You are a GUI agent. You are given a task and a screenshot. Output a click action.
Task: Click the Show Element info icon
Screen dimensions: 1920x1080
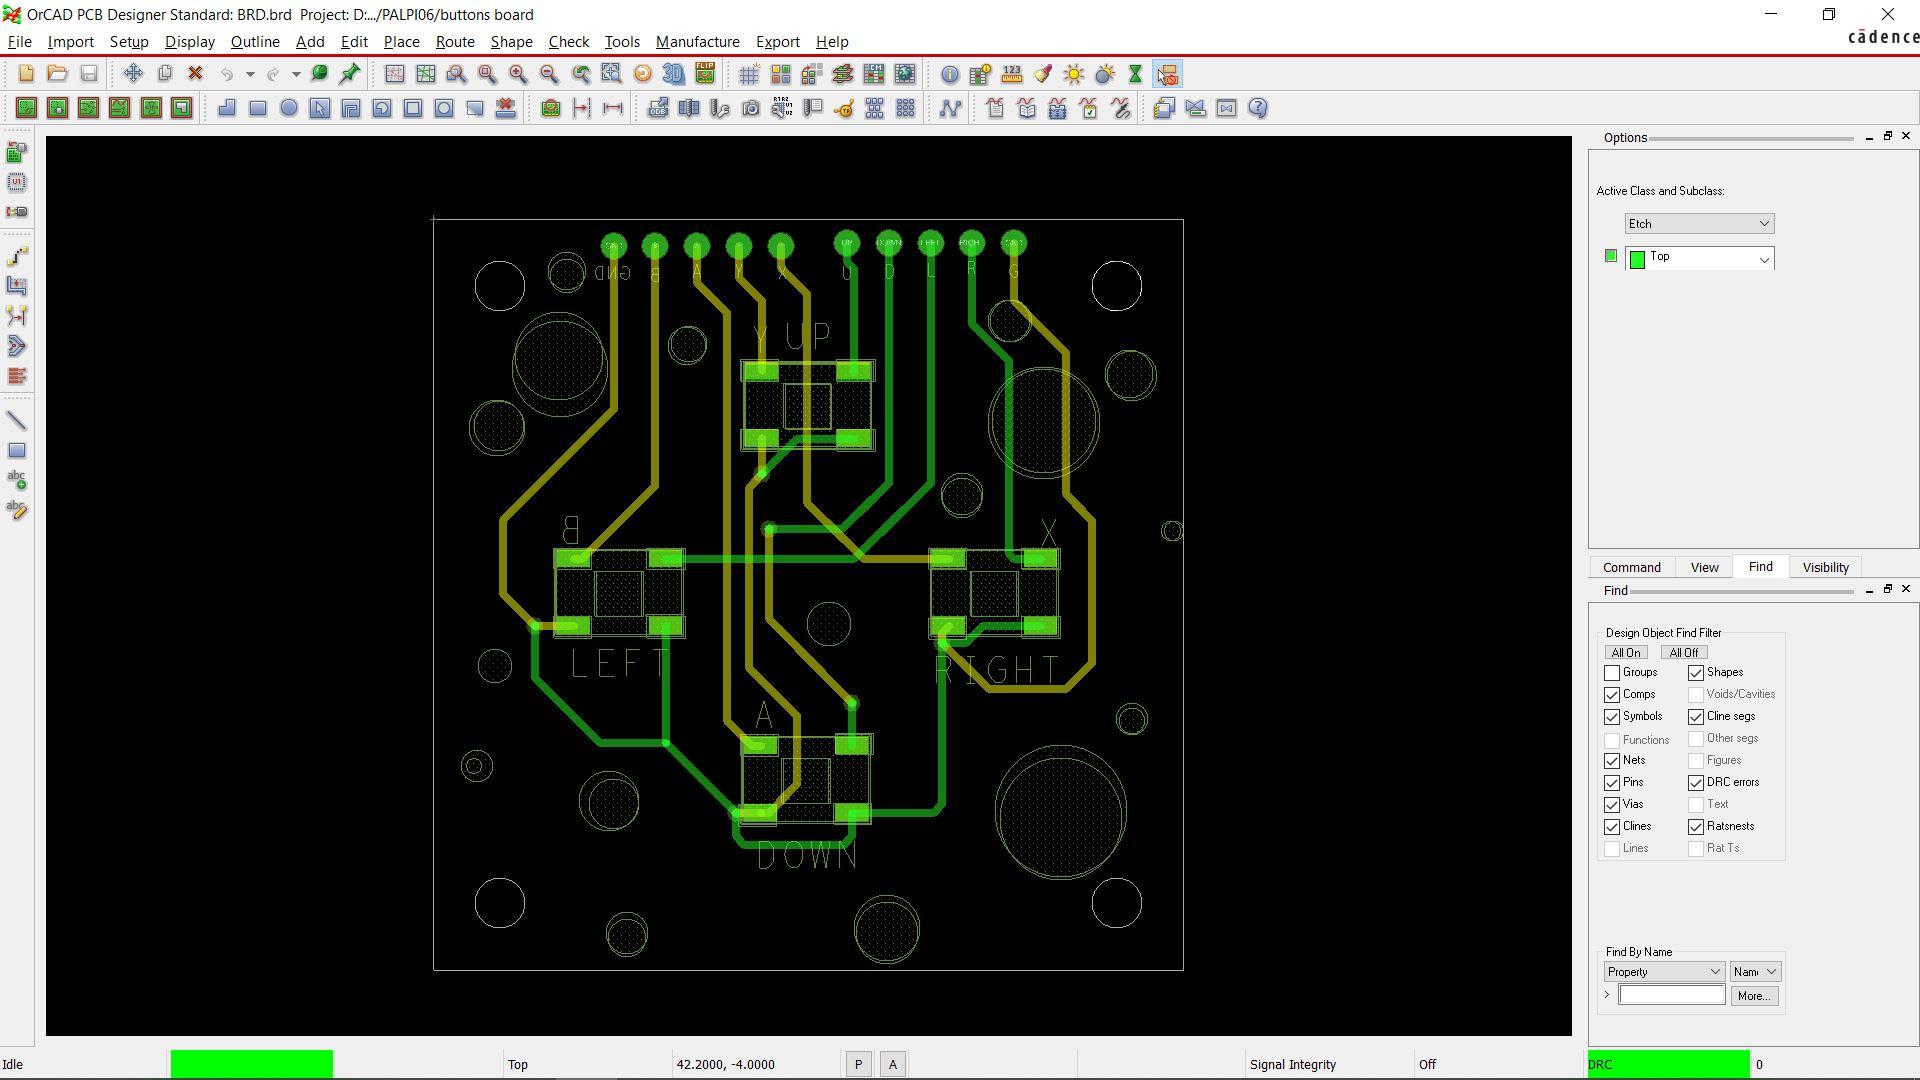tap(949, 74)
